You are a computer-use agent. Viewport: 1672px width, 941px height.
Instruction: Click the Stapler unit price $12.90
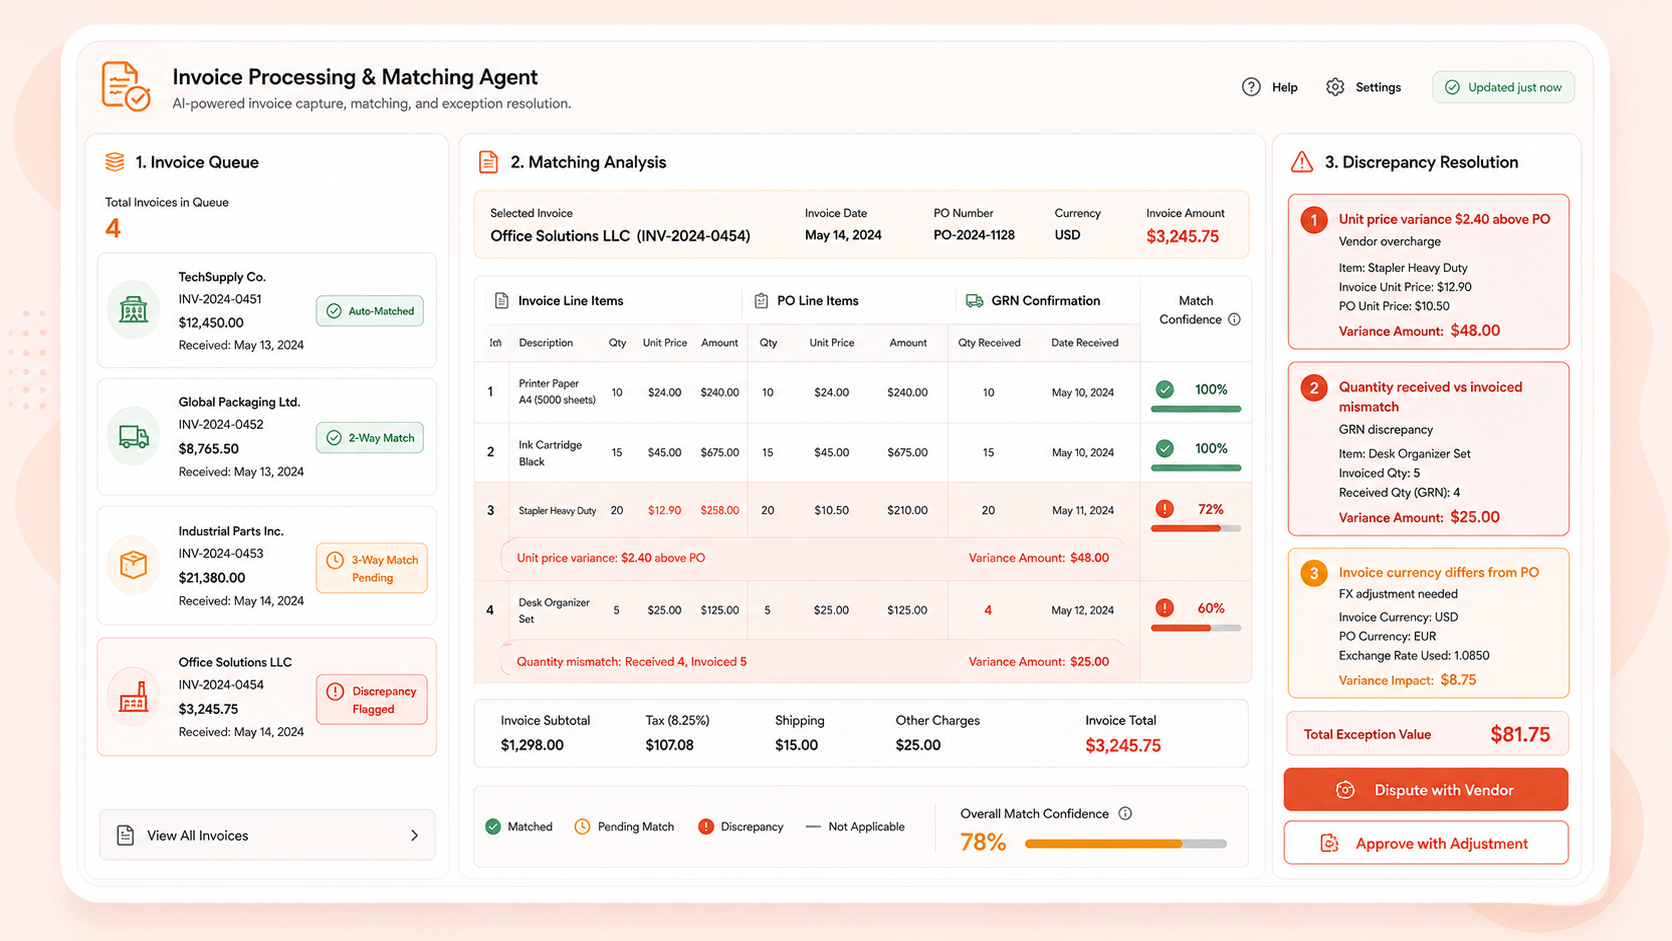[664, 510]
